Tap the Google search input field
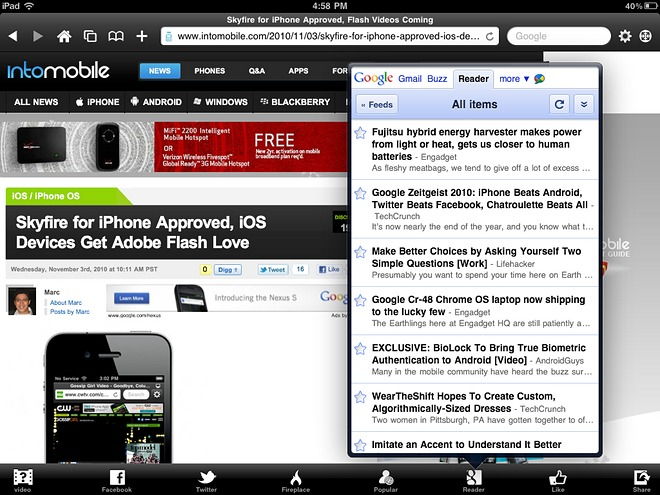660x495 pixels. pyautogui.click(x=555, y=36)
